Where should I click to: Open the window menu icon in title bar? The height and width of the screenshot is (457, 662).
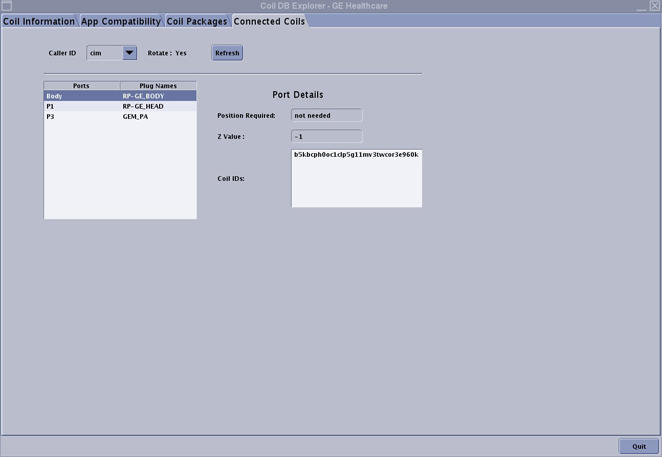pos(6,6)
